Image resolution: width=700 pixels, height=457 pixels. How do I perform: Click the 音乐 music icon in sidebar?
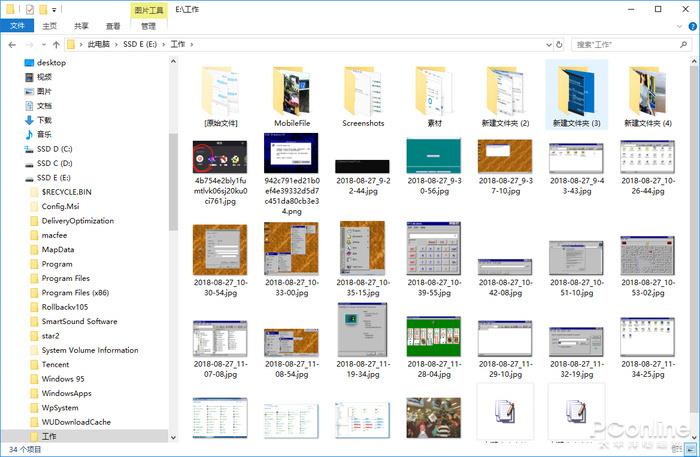28,134
